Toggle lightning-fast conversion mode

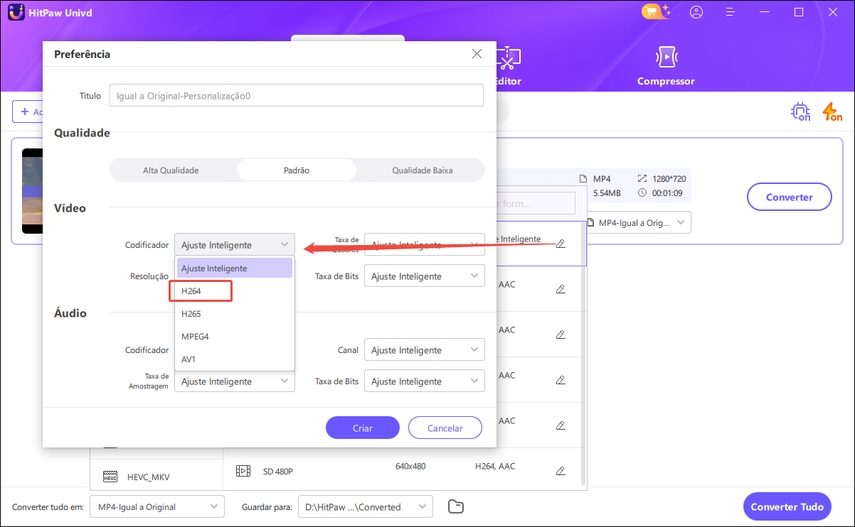832,112
